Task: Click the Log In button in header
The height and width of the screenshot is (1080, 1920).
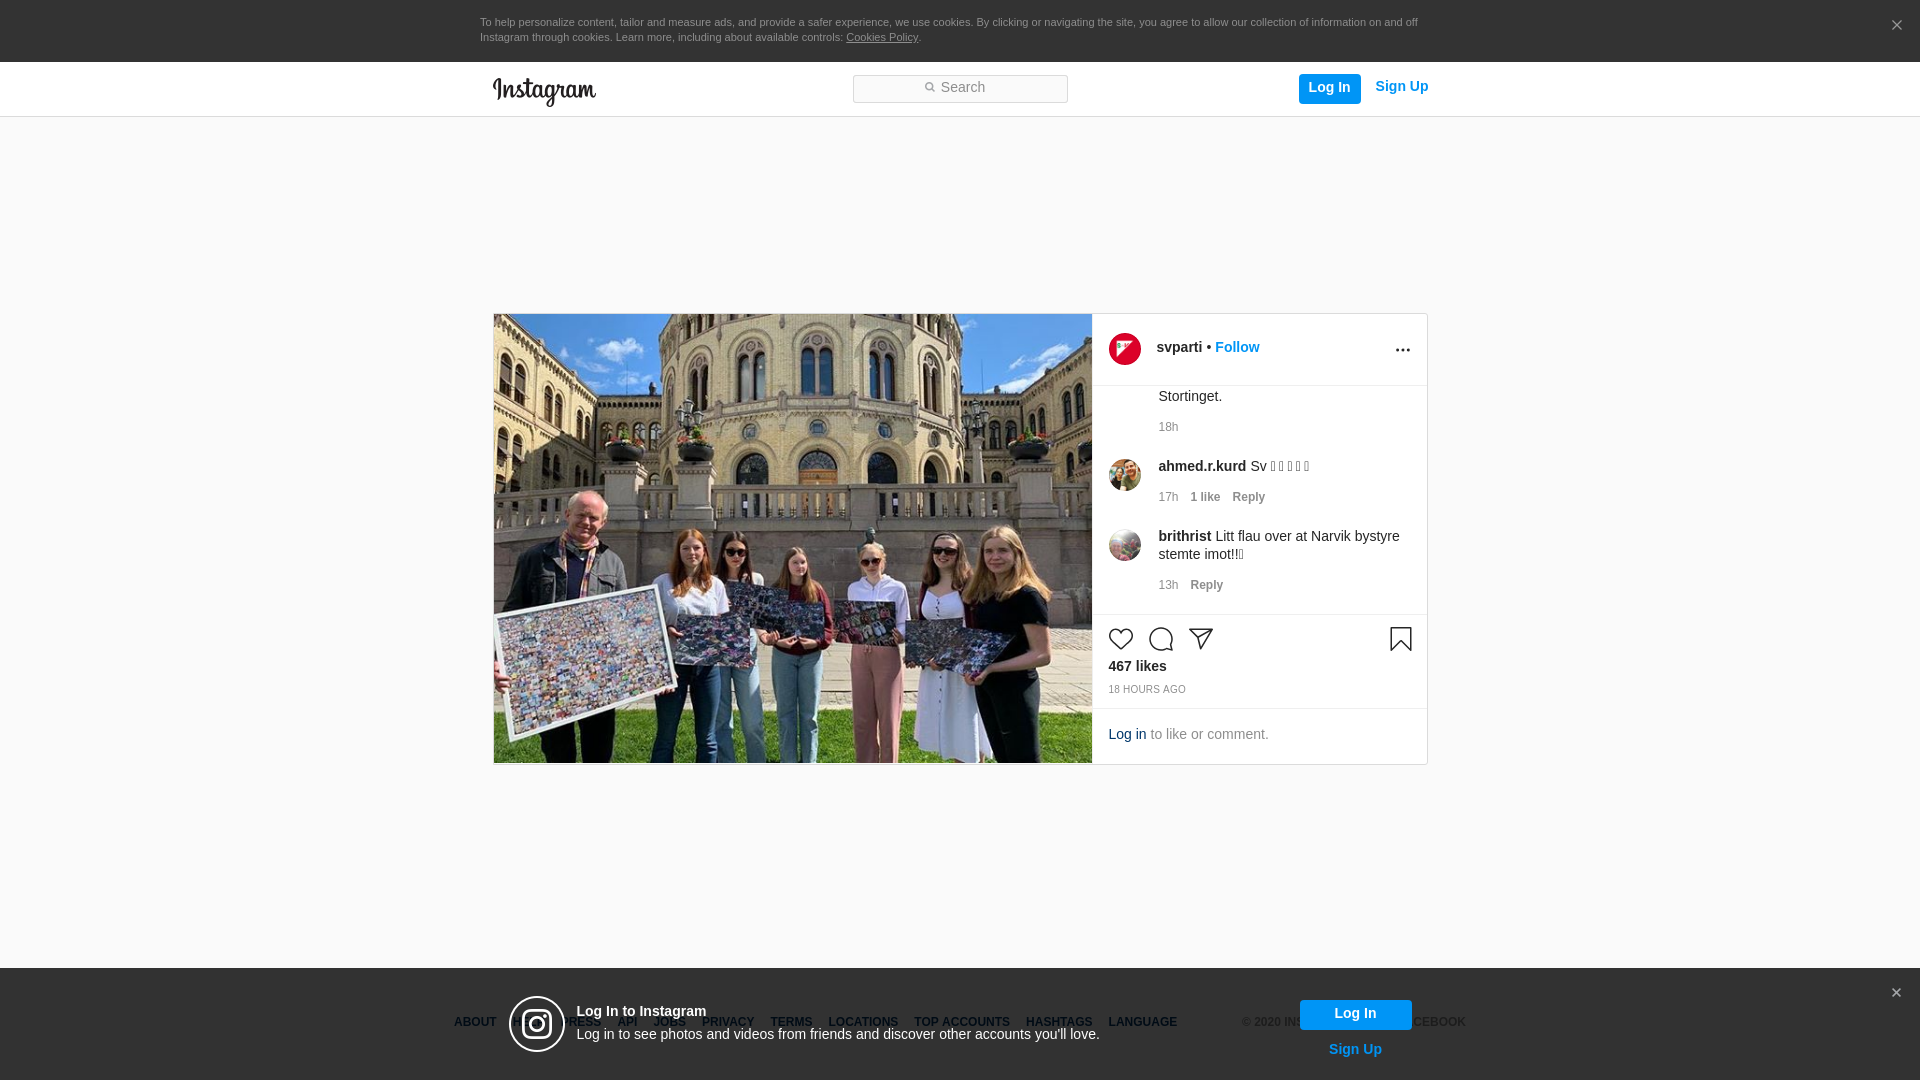Action: [x=1329, y=88]
